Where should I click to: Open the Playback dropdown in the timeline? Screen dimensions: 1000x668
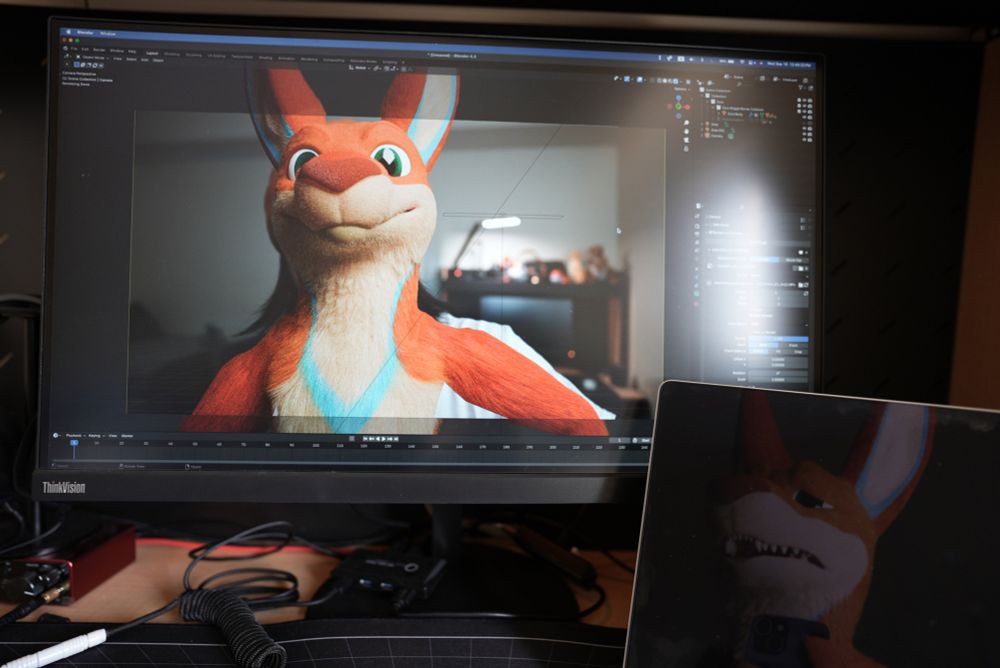(74, 436)
